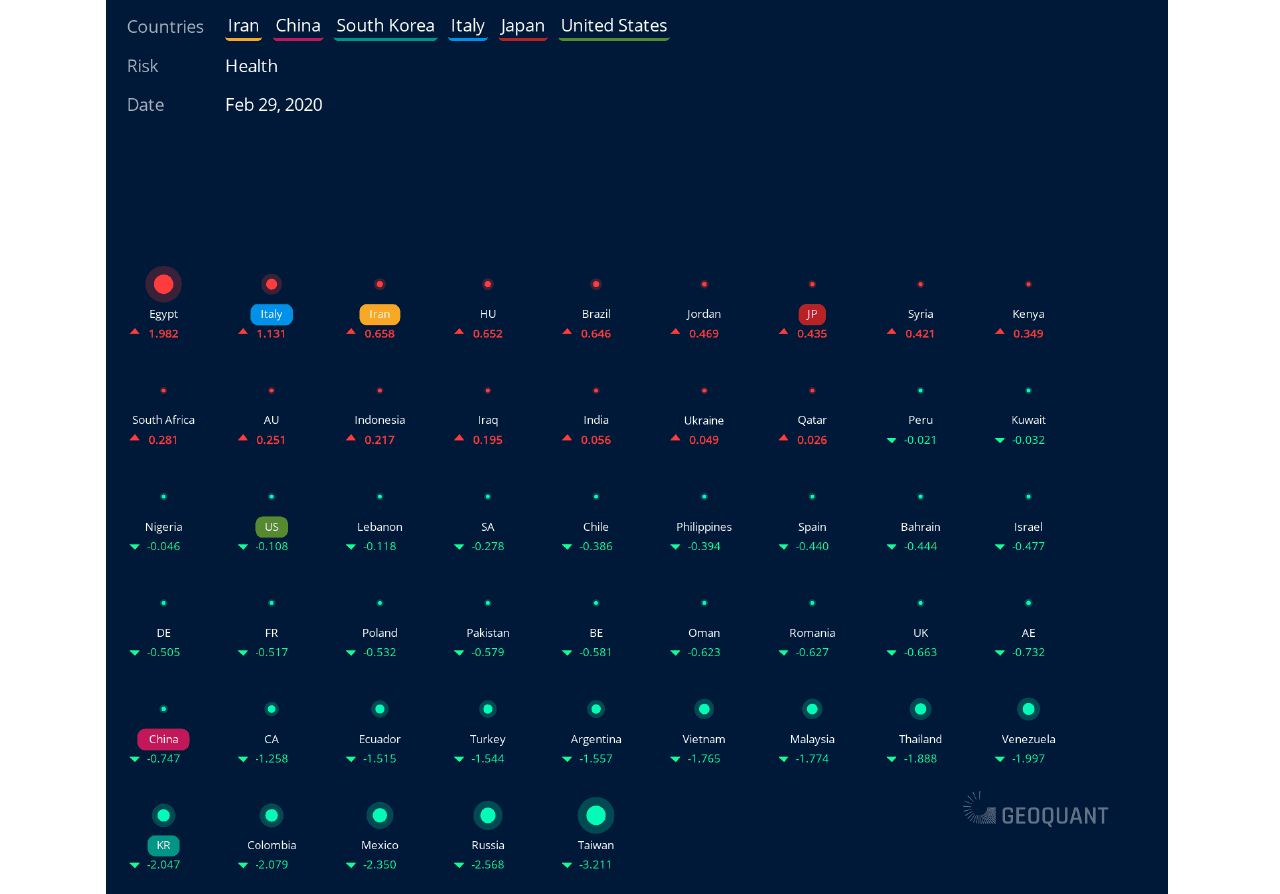Image resolution: width=1280 pixels, height=894 pixels.
Task: Click the GeoQuant logo
Action: click(1036, 810)
